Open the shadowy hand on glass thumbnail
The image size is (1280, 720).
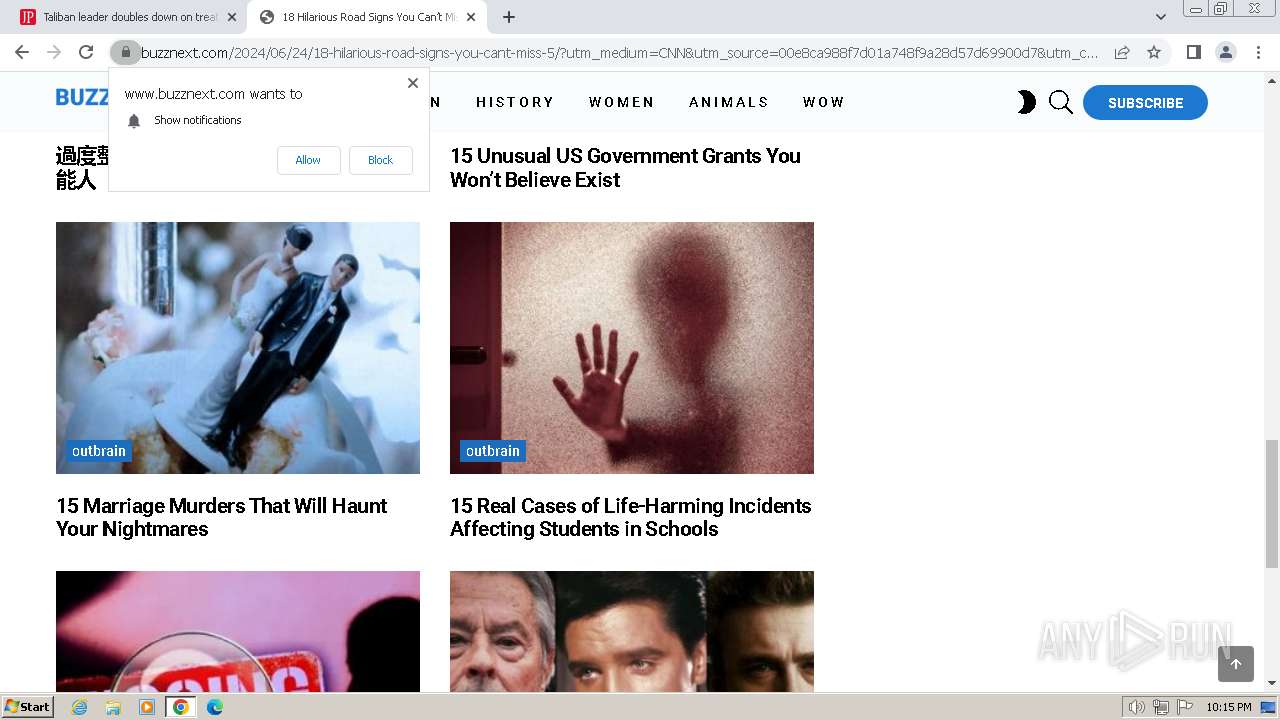tap(632, 348)
